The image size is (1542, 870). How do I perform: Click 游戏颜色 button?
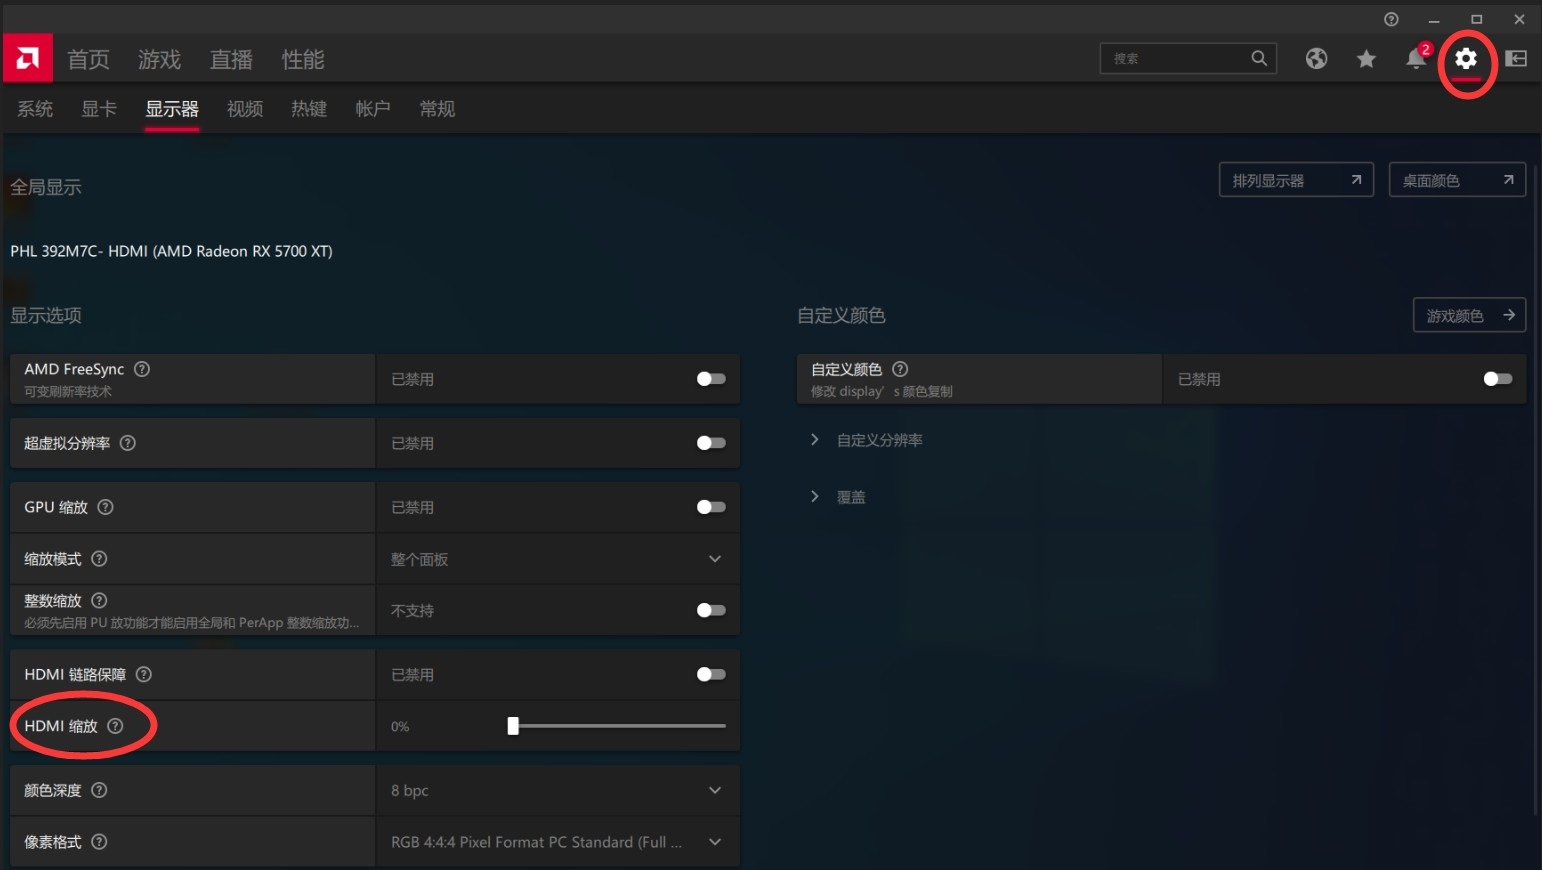click(x=1469, y=315)
